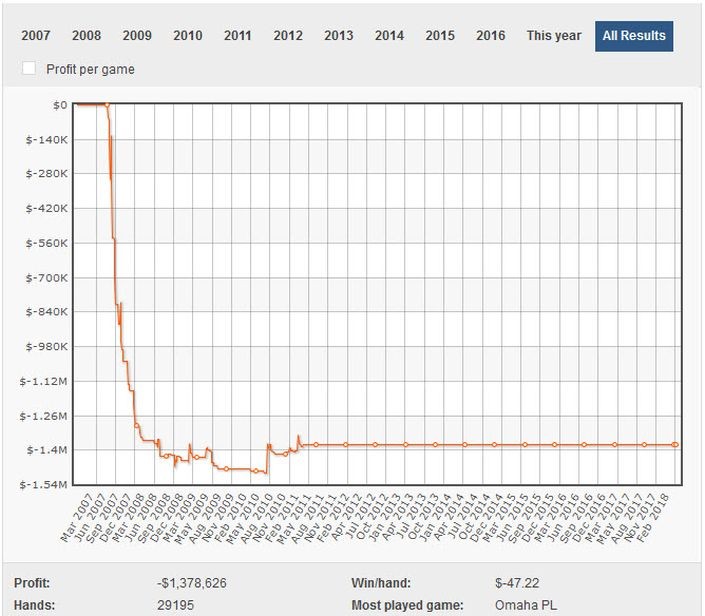Viewport: 705px width, 616px height.
Task: Click the last data point at the line's right end
Action: tap(675, 444)
